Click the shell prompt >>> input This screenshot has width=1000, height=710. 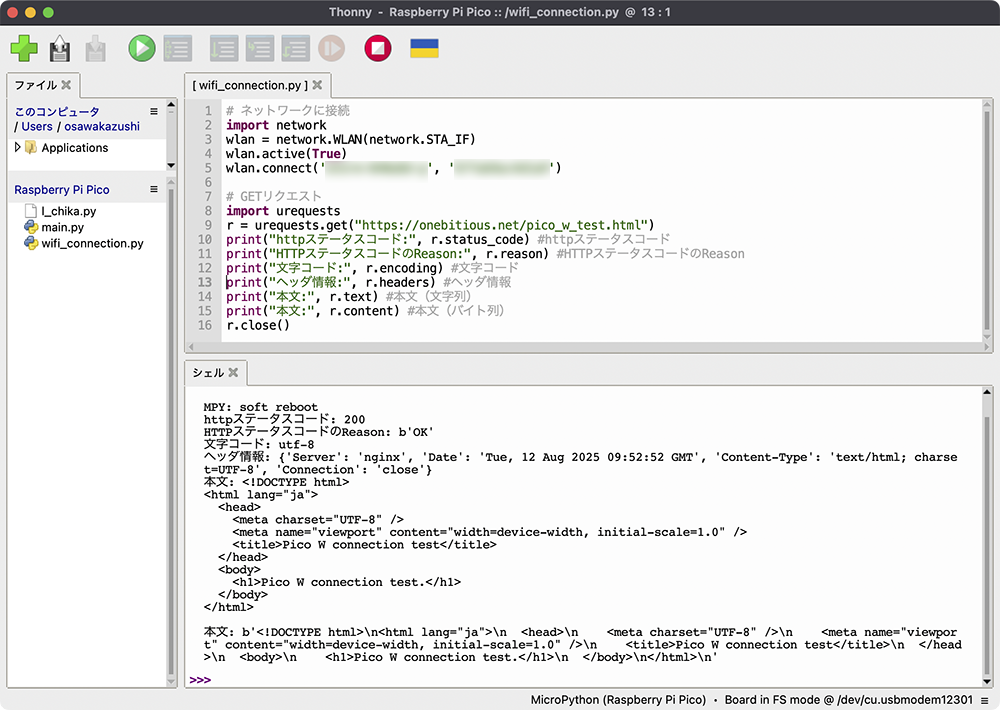point(200,680)
